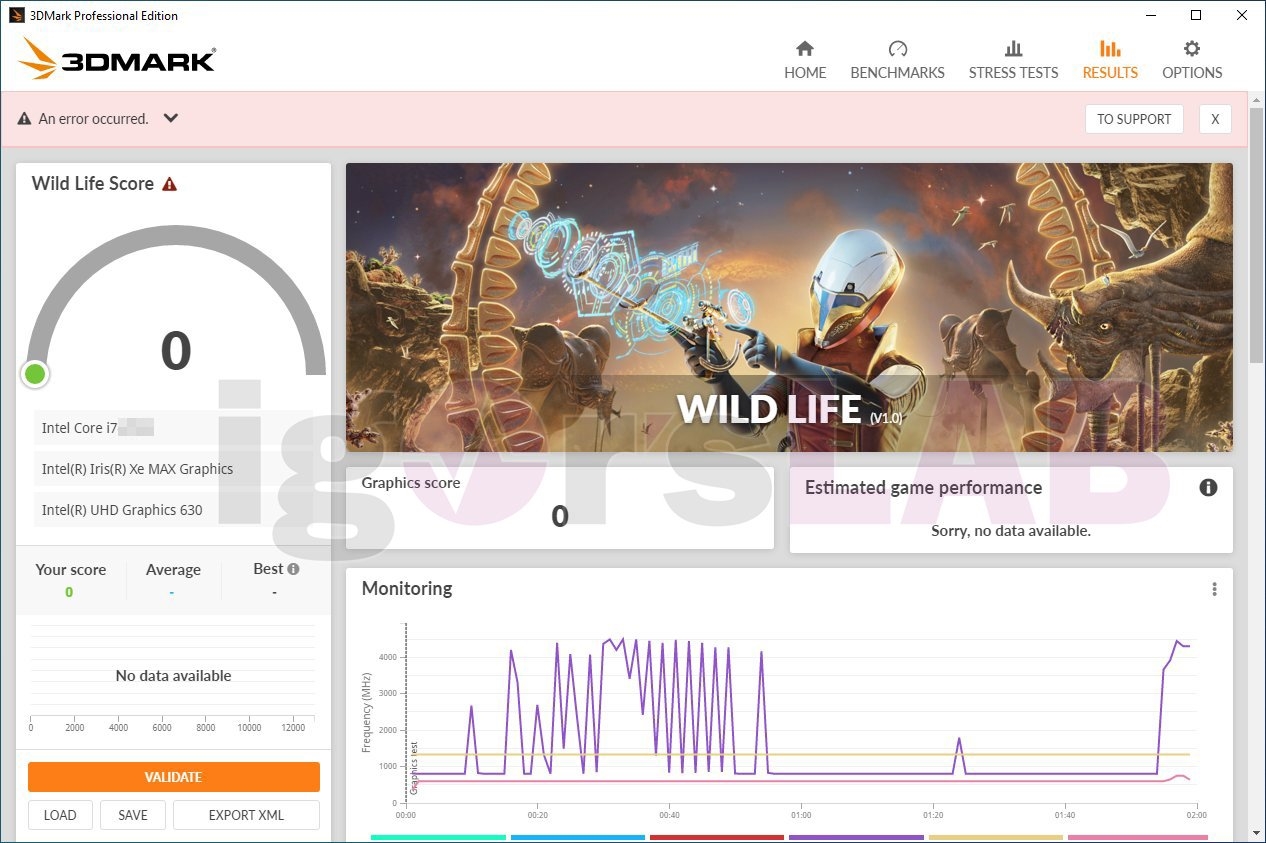Dismiss the error banner with X
Viewport: 1266px width, 843px height.
tap(1215, 119)
